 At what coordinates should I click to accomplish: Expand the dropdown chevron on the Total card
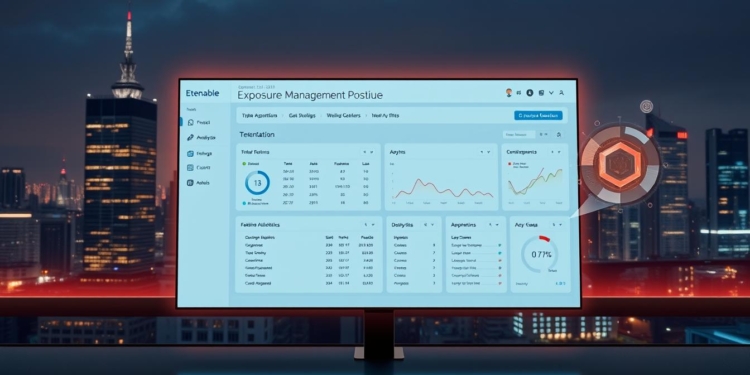[x=372, y=152]
